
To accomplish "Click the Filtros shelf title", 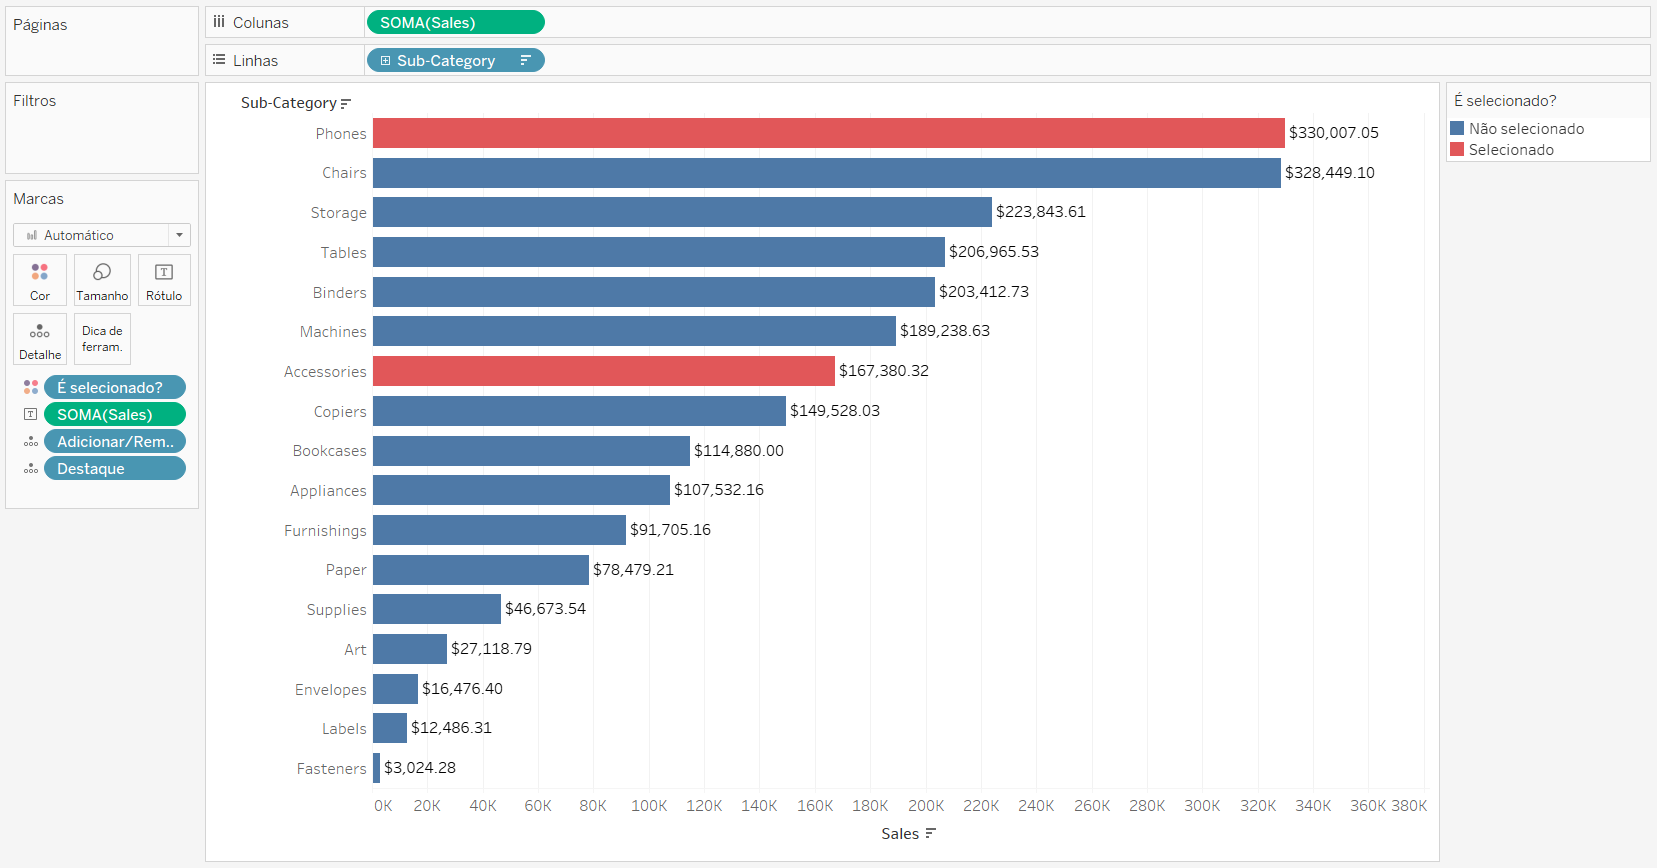I will [34, 100].
